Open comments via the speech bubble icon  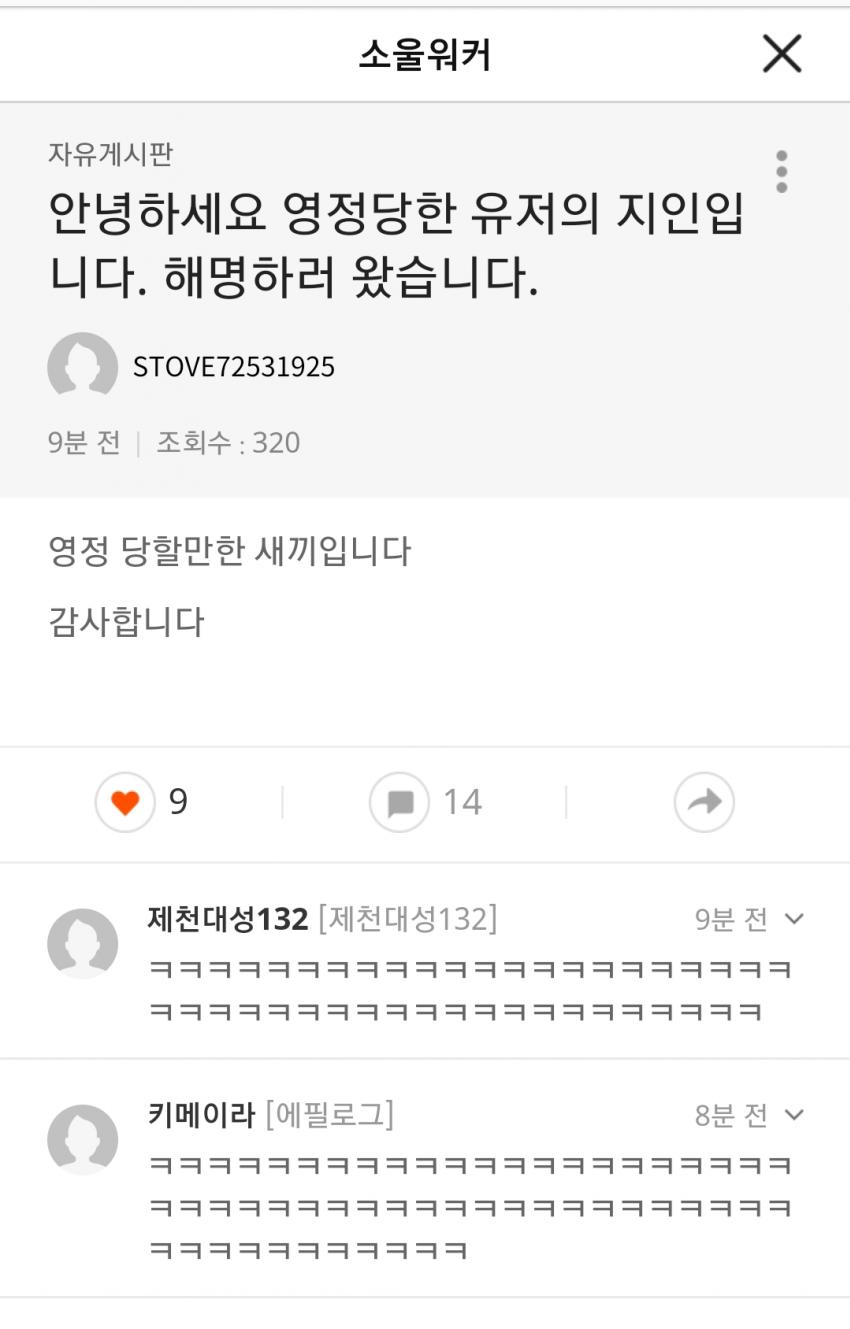coord(400,802)
